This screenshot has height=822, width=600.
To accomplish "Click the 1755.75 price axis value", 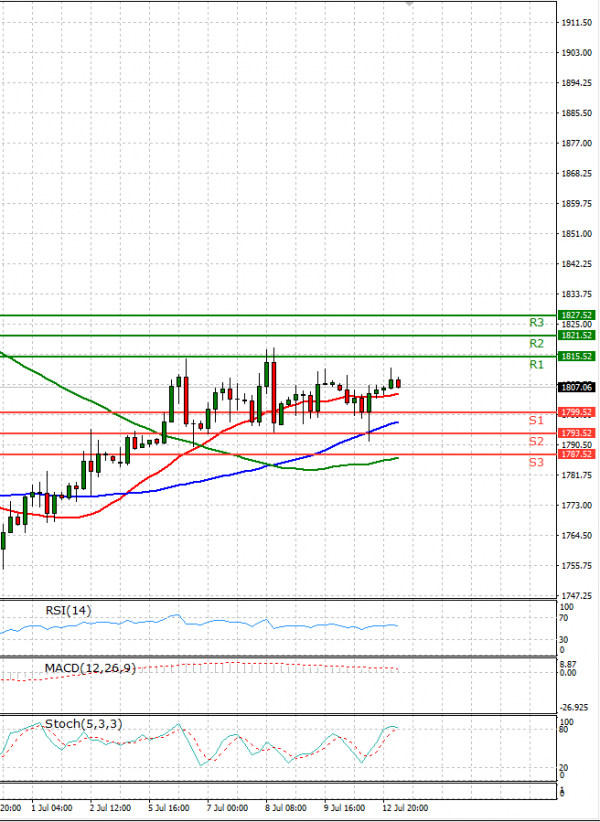I will (x=576, y=566).
